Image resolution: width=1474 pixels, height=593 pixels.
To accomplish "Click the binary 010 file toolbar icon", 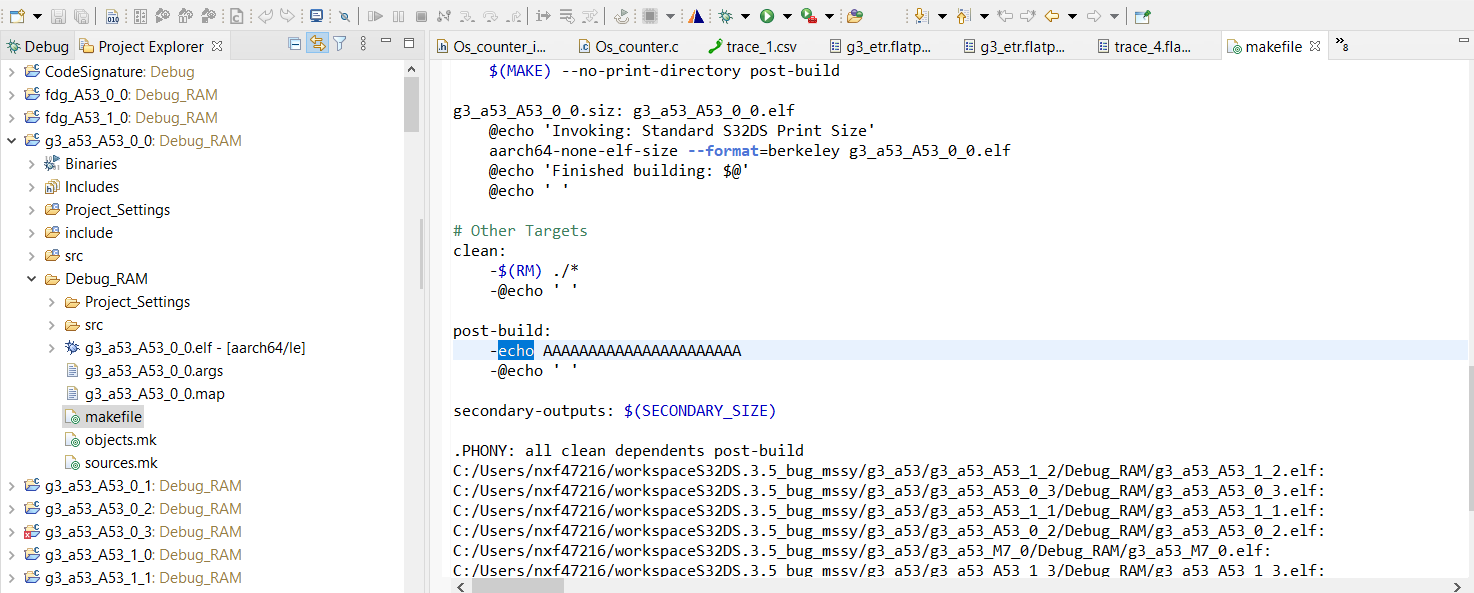I will [x=111, y=16].
